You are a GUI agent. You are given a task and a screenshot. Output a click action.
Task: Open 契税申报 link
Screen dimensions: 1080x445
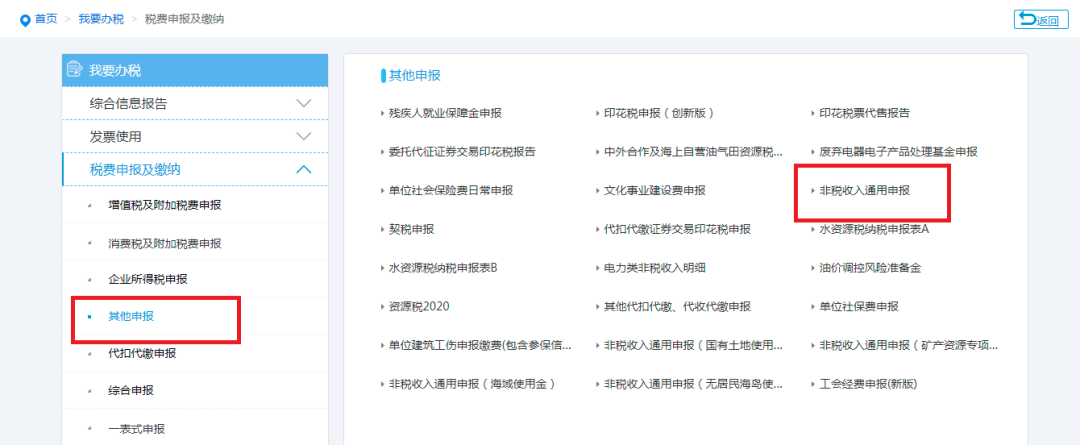411,229
